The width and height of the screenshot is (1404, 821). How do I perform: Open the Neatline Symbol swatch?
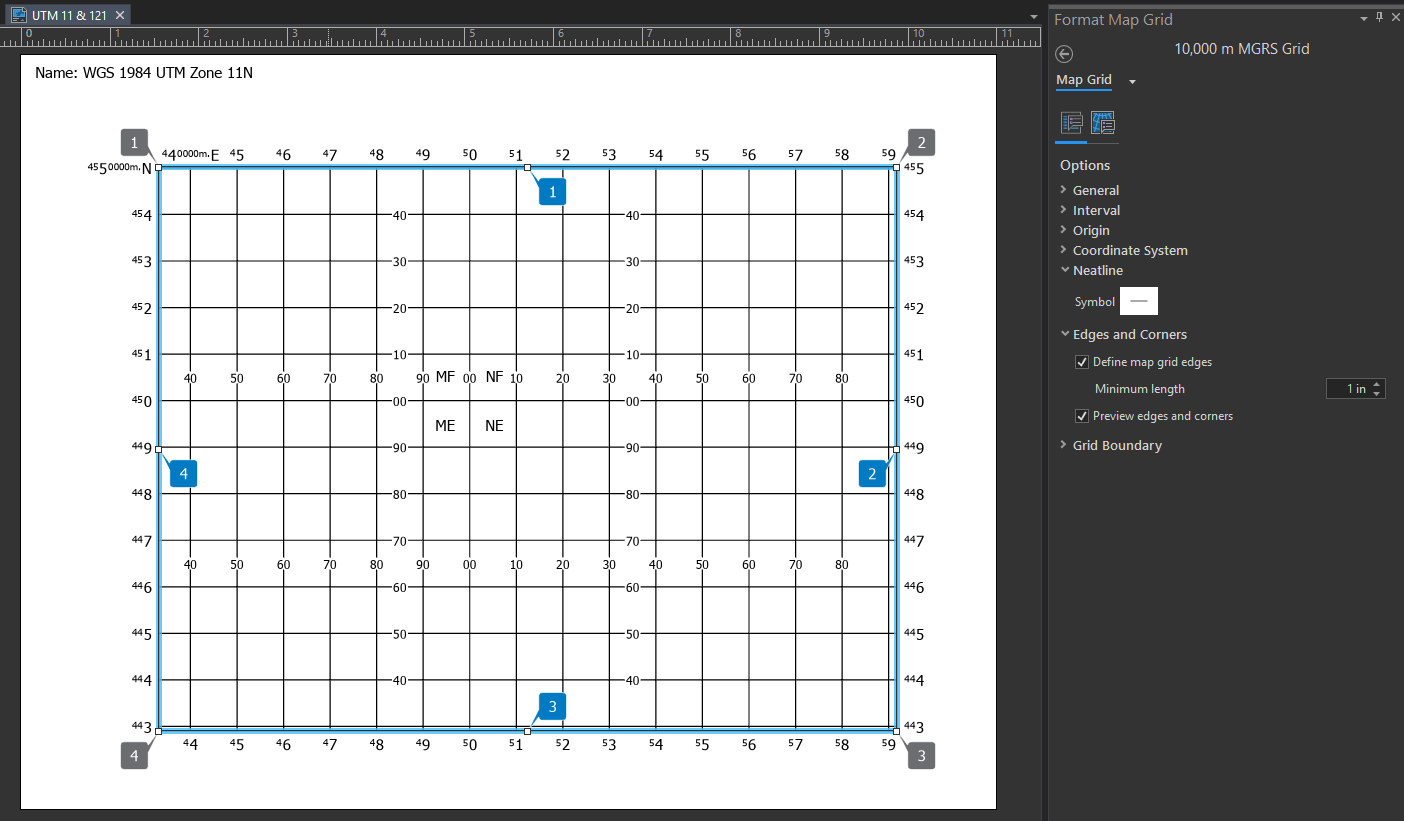click(1139, 301)
